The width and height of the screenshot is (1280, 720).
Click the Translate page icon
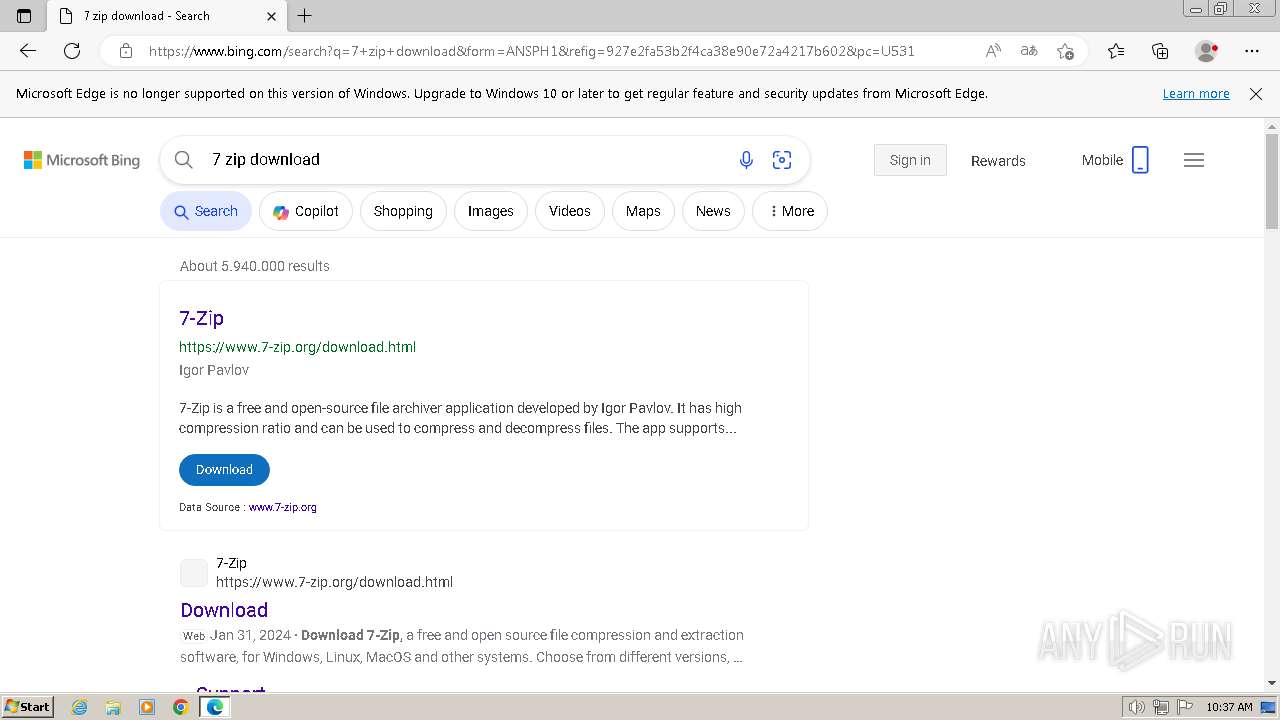(x=1029, y=51)
